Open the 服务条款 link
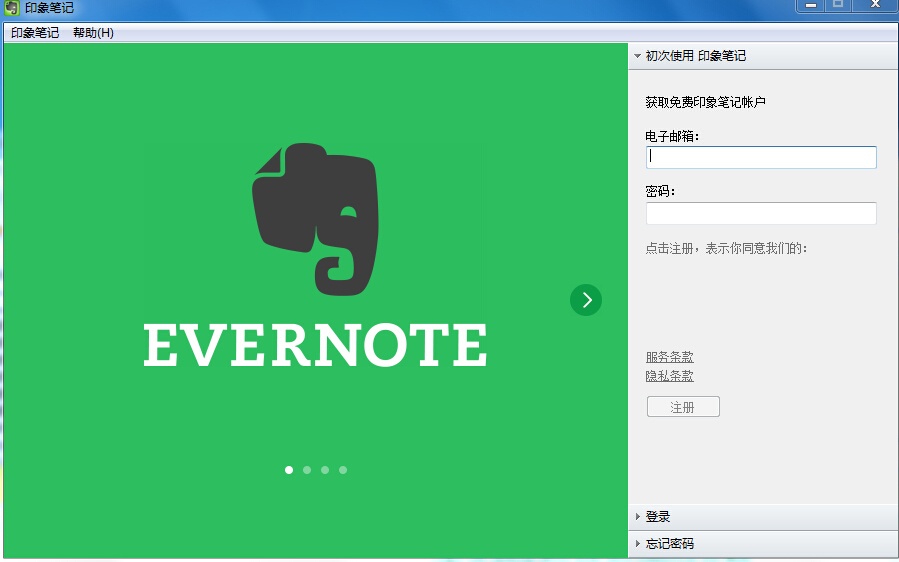Image resolution: width=899 pixels, height=562 pixels. 669,357
